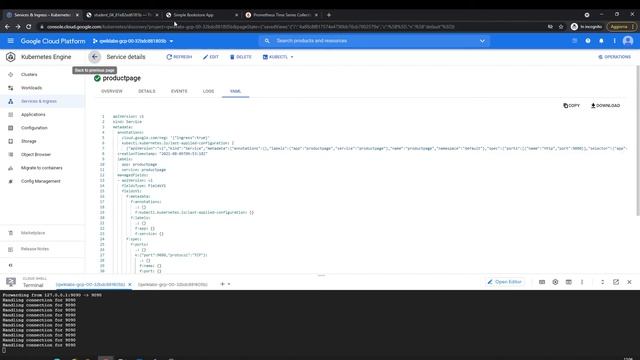Click the productpage service title
Image resolution: width=640 pixels, height=360 pixels.
pyautogui.click(x=122, y=78)
